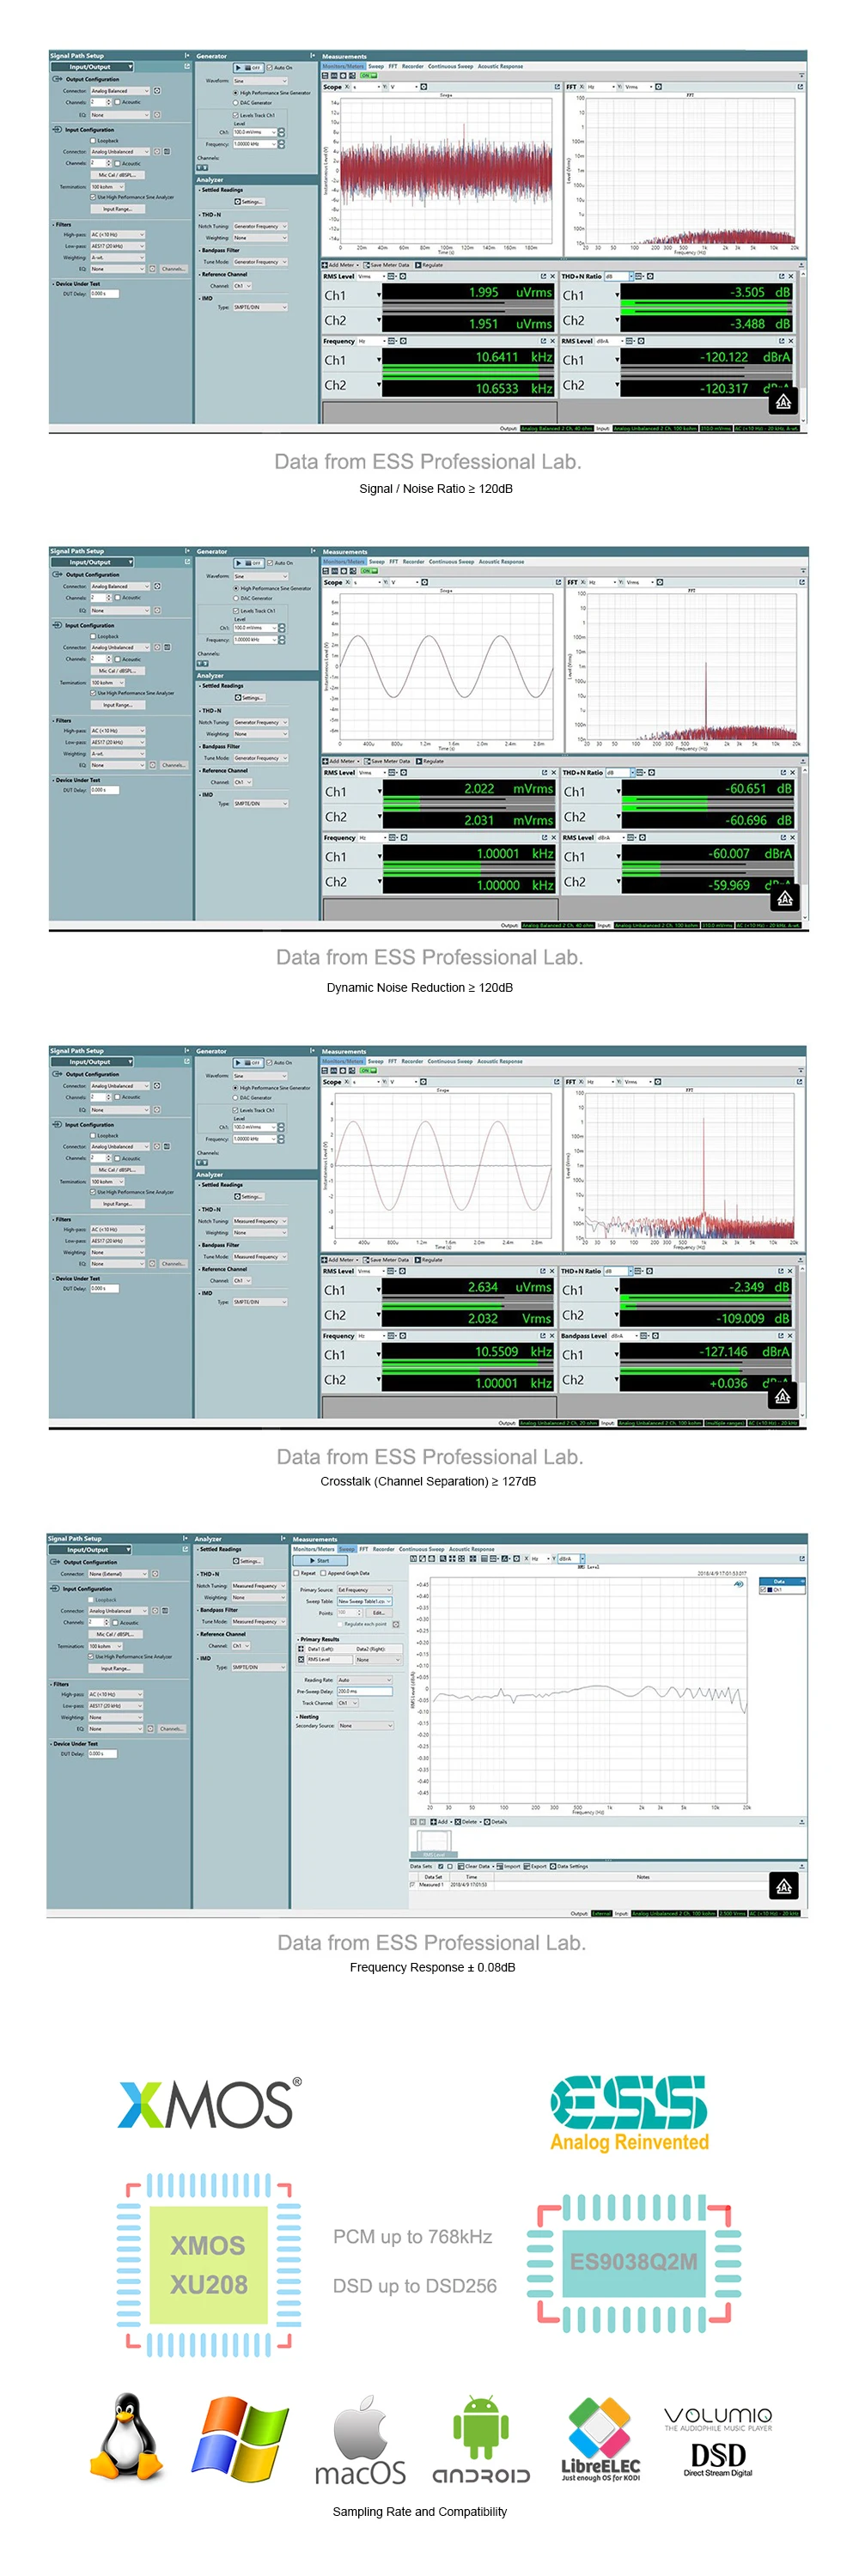Open FFT tab in Signal/Noise Ratio screenshot
This screenshot has width=859, height=2576.
[393, 67]
